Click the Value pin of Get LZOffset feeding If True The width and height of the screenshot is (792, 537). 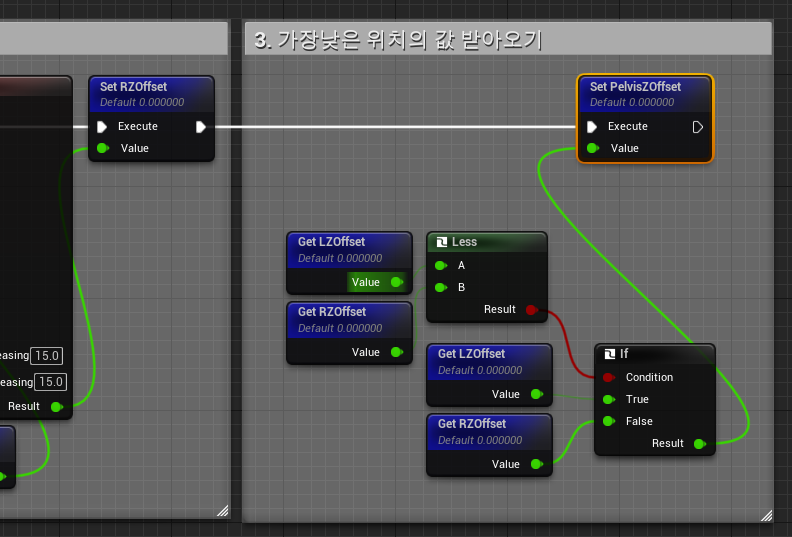coord(537,394)
